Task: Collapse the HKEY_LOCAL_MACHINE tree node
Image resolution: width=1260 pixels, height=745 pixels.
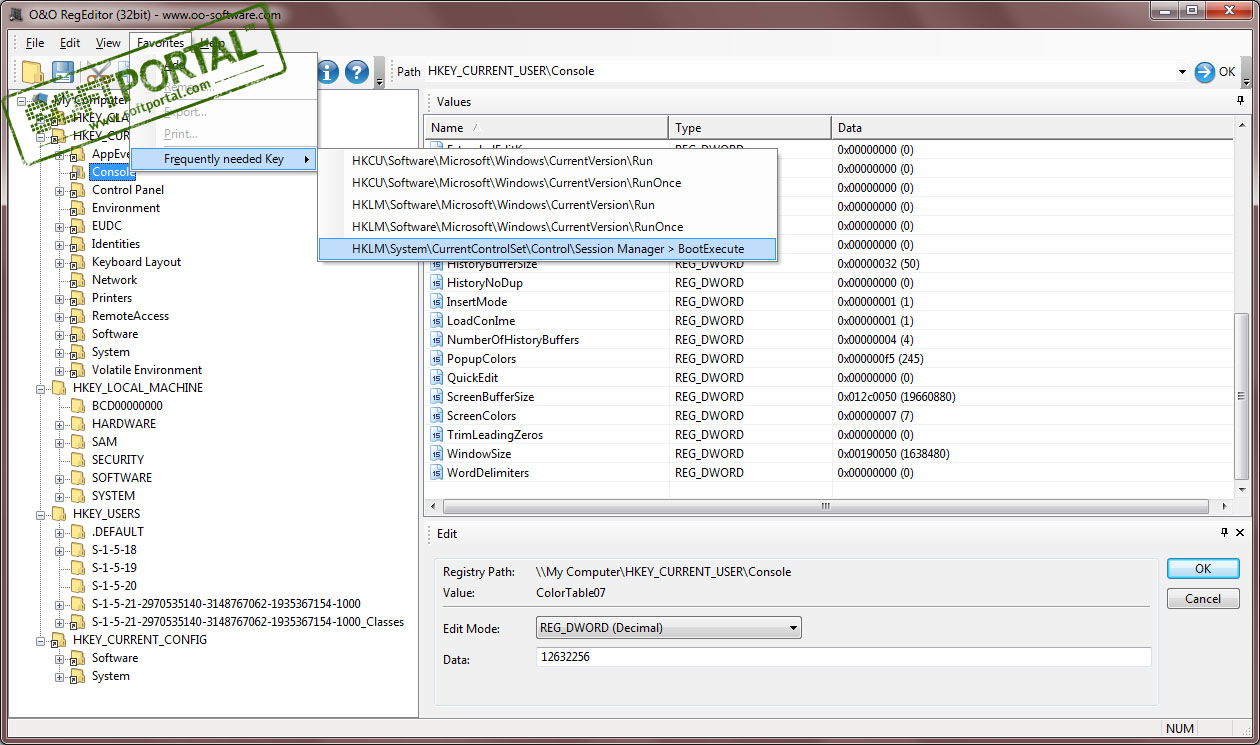Action: (41, 388)
